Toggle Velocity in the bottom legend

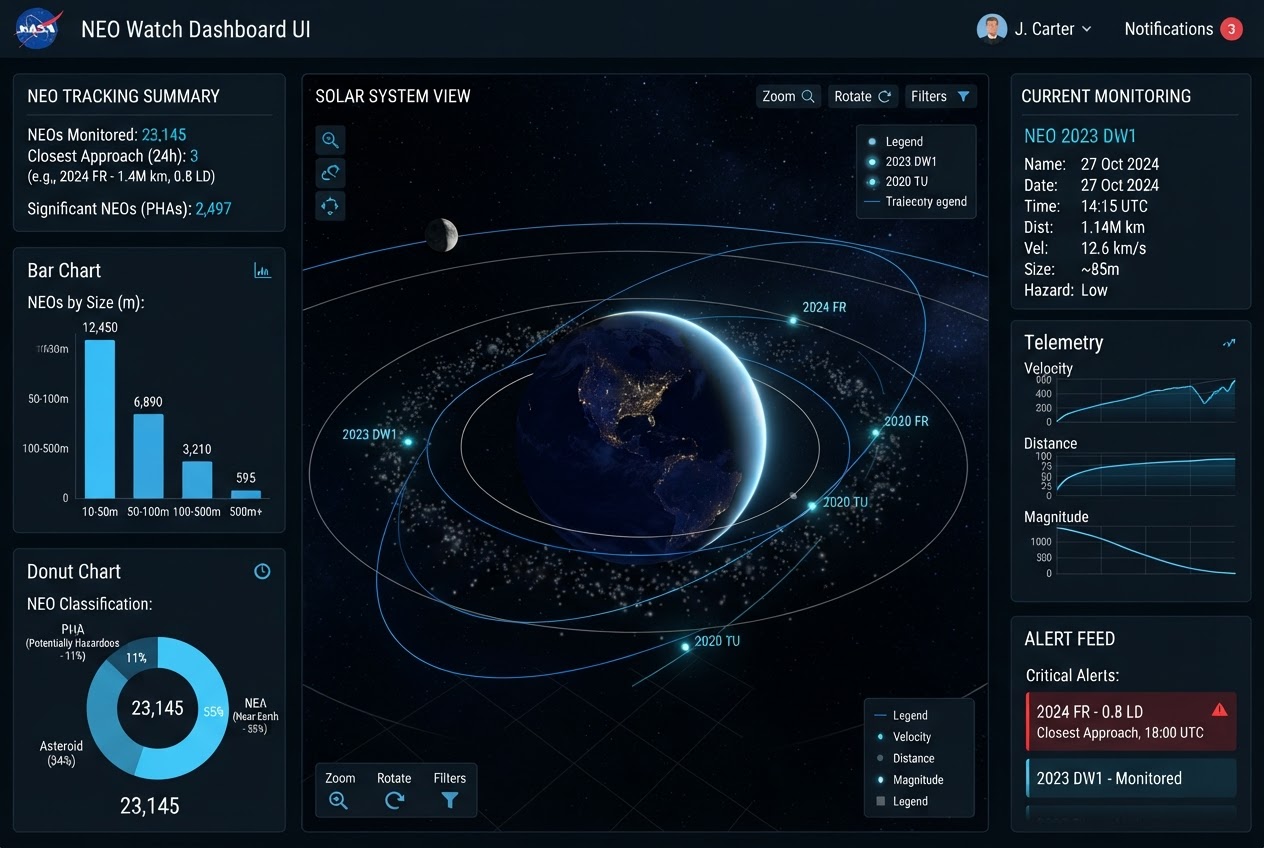903,737
